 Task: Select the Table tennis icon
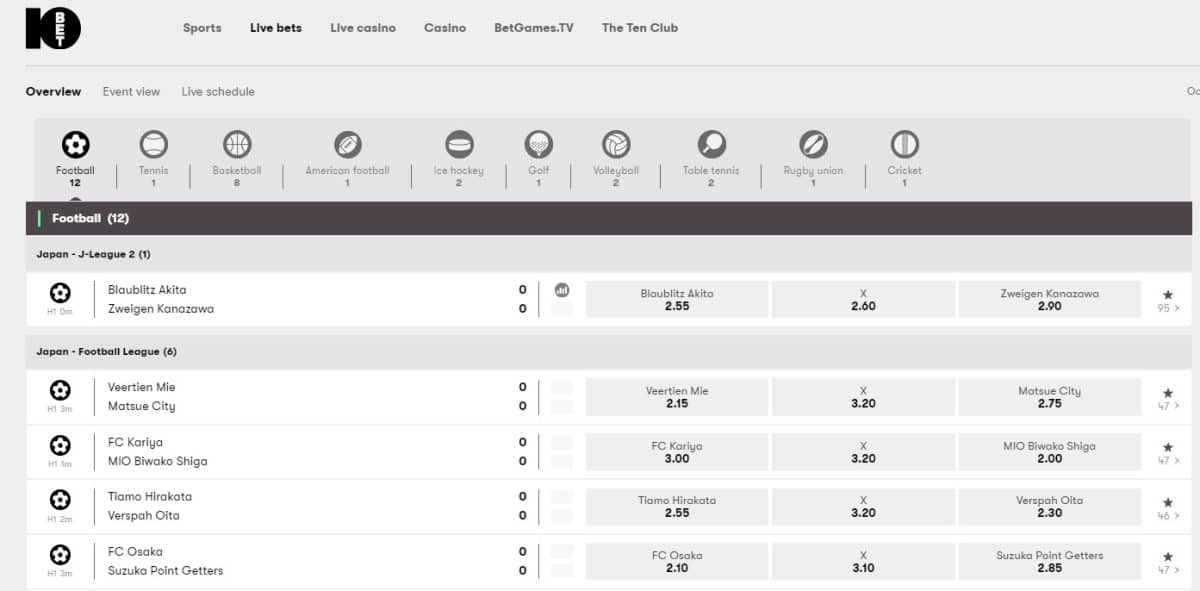711,146
